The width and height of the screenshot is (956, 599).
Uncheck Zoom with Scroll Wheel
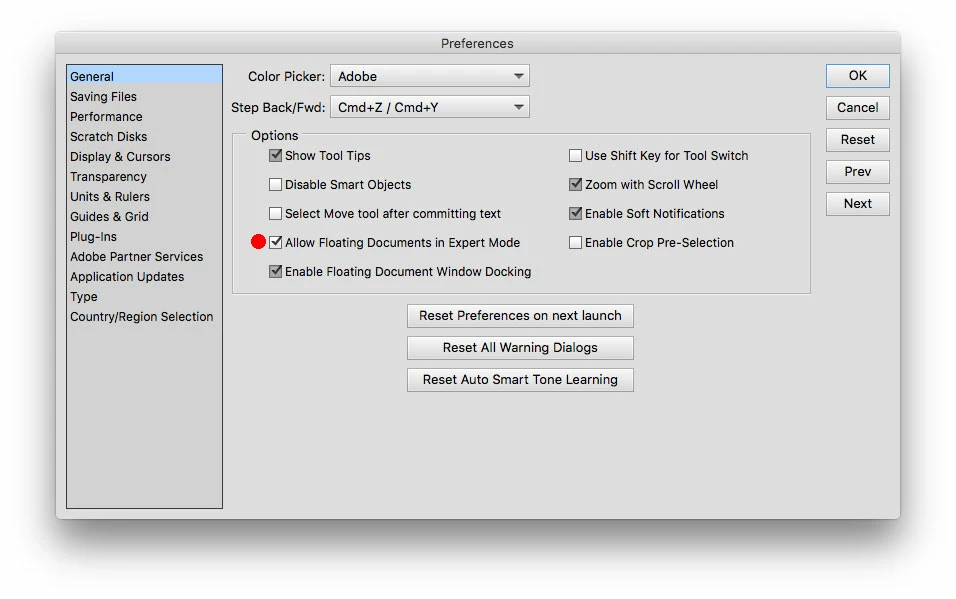(575, 184)
